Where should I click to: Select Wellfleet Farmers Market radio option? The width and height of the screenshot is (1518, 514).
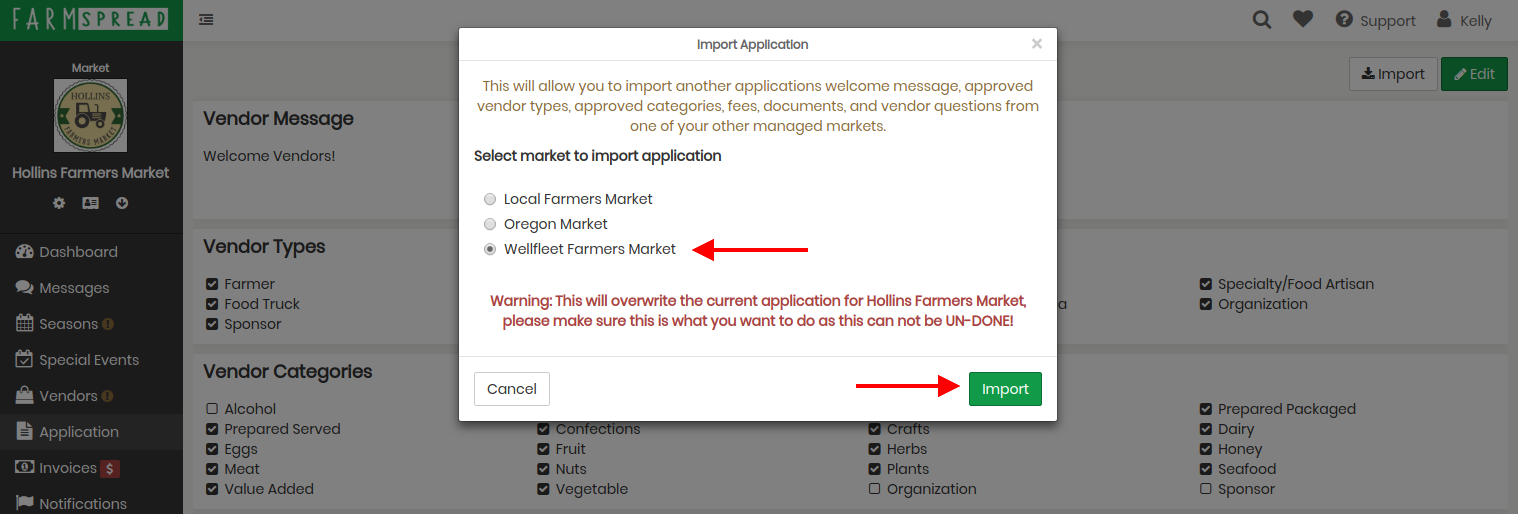[x=490, y=249]
